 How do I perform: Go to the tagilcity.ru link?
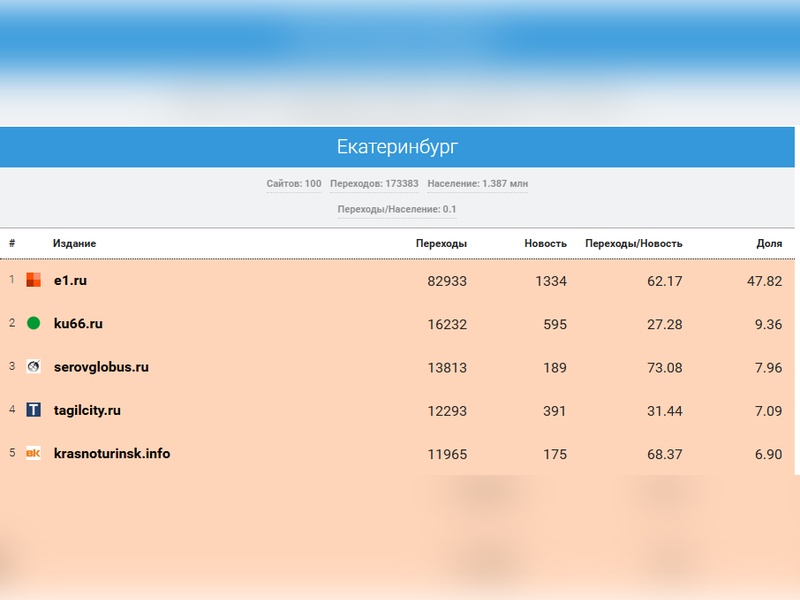click(87, 410)
